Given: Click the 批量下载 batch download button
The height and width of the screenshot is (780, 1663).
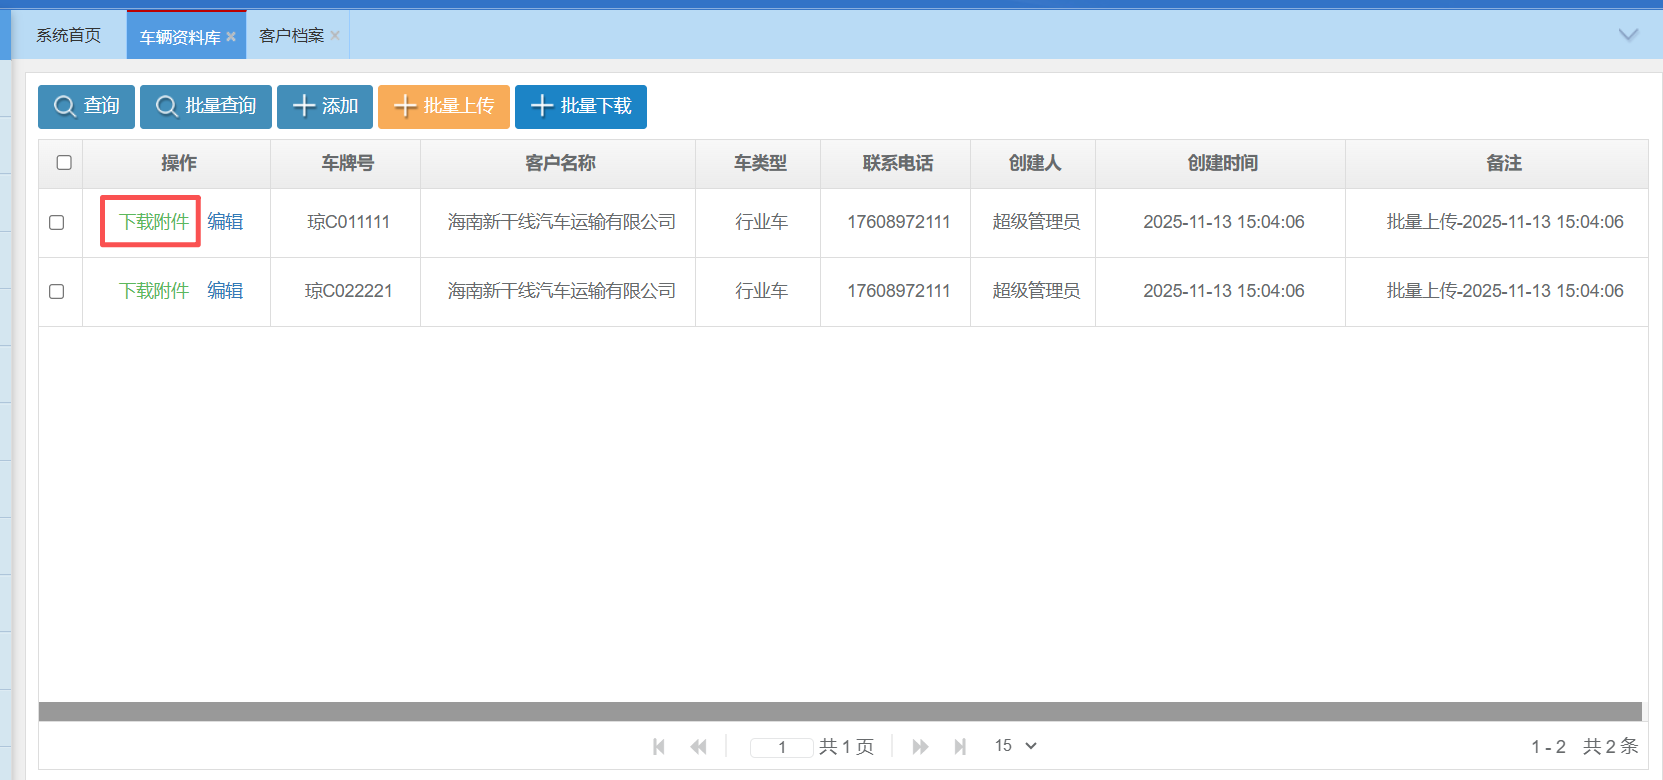Looking at the screenshot, I should [580, 106].
